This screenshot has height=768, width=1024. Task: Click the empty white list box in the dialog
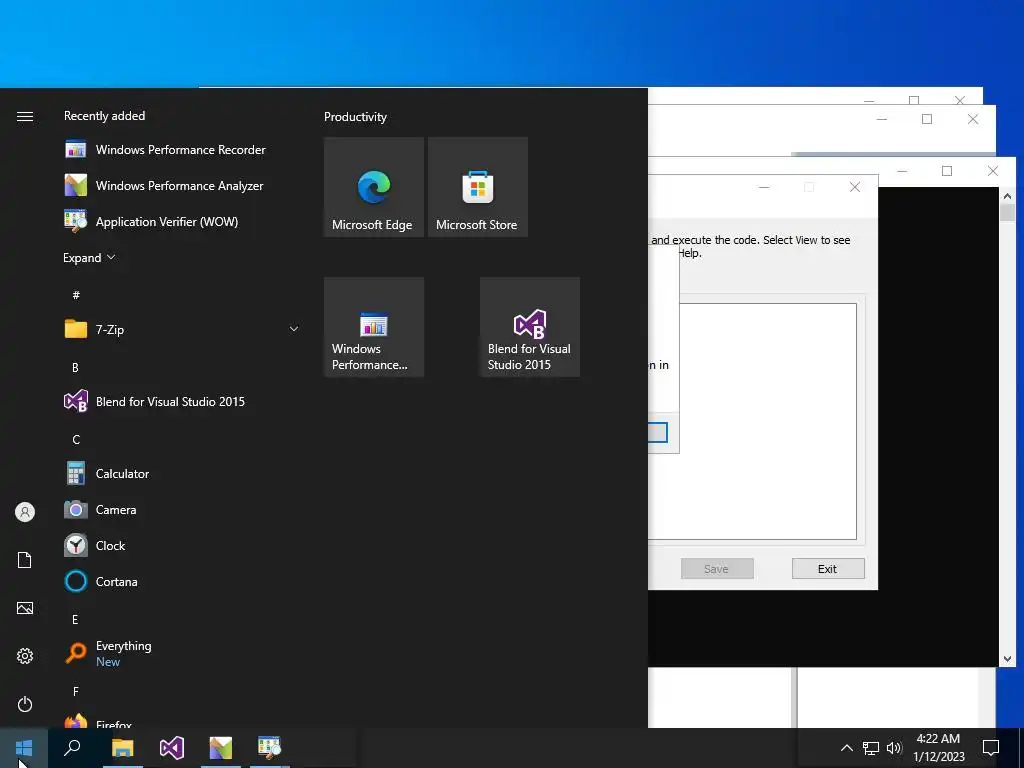(768, 421)
